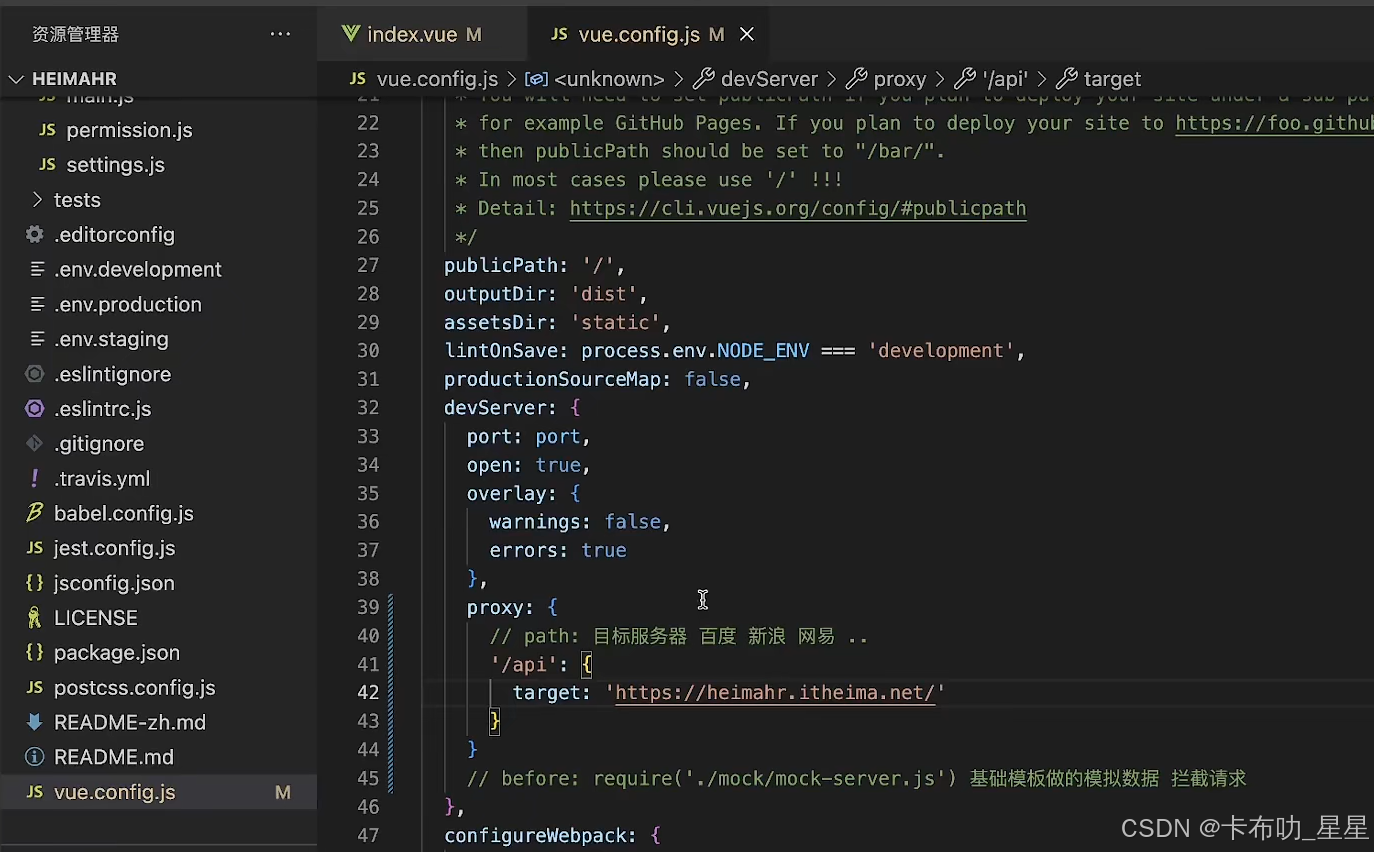Image resolution: width=1374 pixels, height=852 pixels.
Task: Click the JS icon on vue.config.js tab
Action: 559,34
